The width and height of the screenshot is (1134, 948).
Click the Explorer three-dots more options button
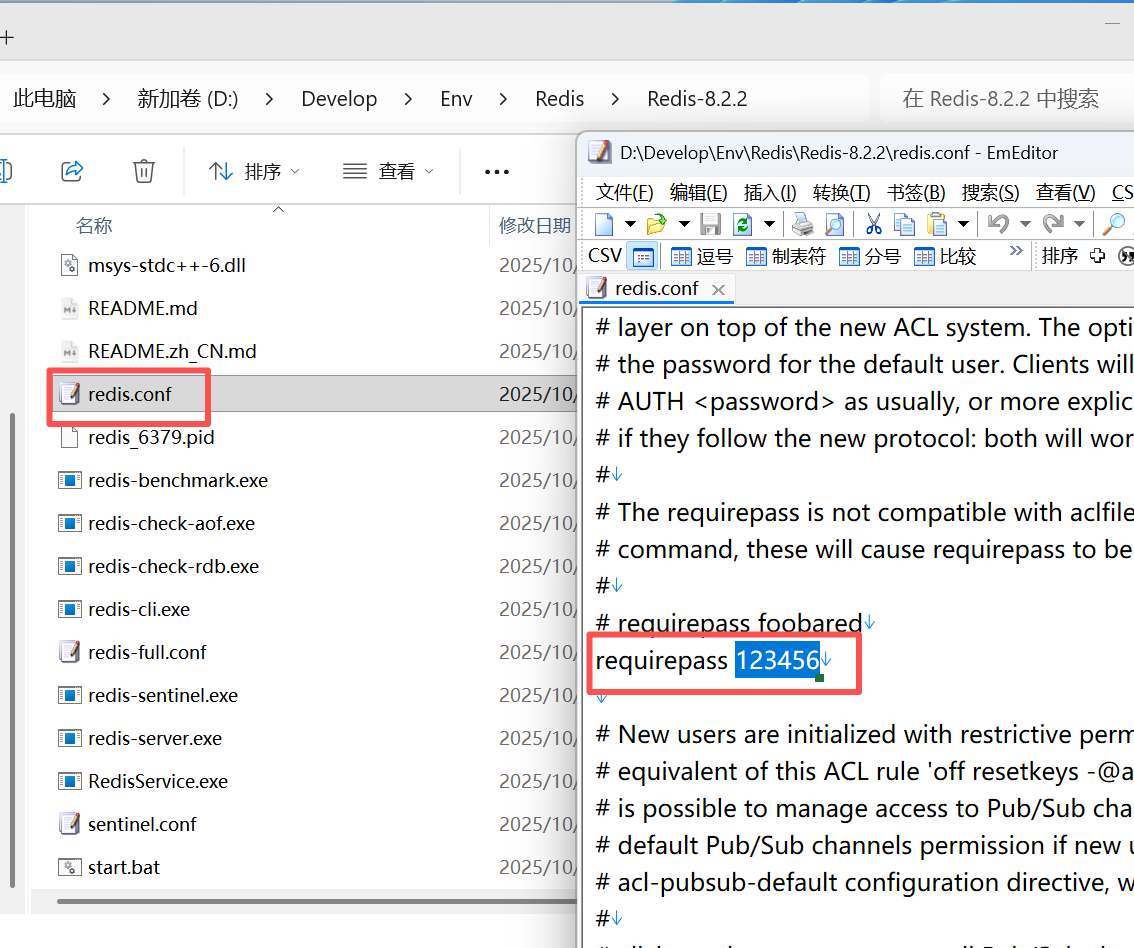(497, 171)
